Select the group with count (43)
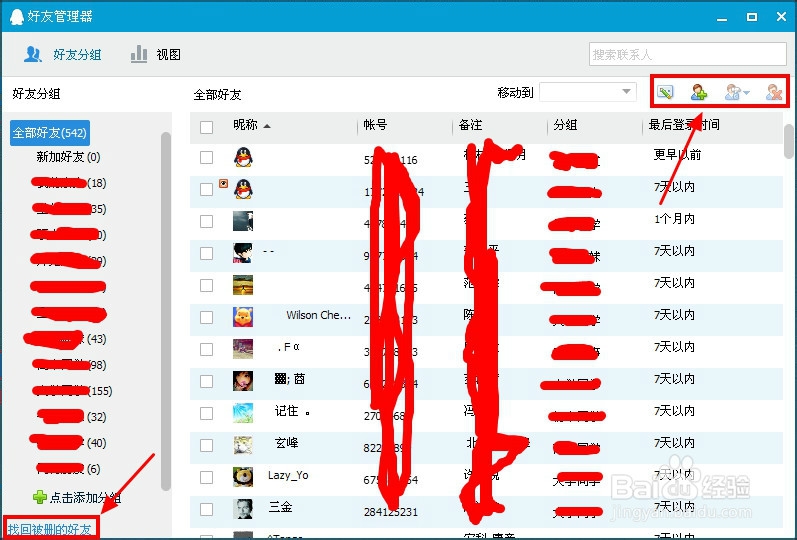 65,339
